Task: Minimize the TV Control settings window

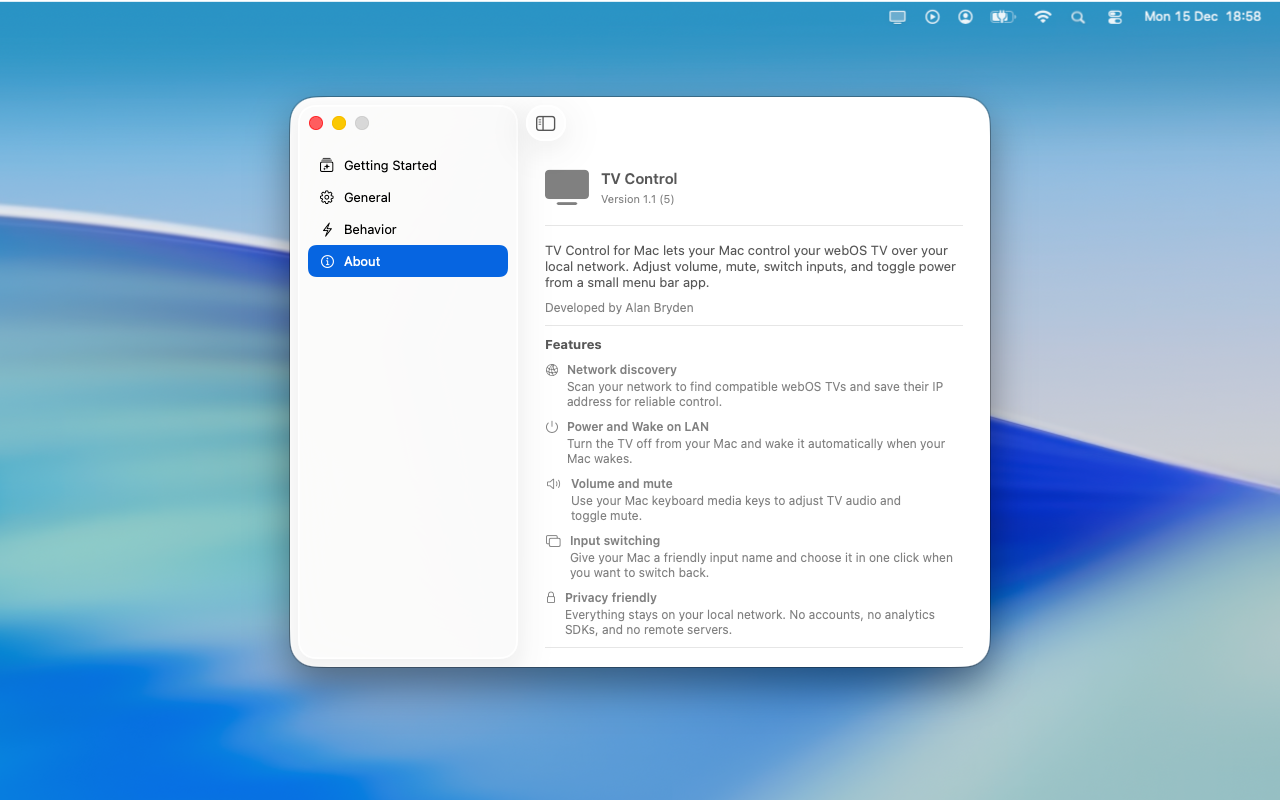Action: pos(339,123)
